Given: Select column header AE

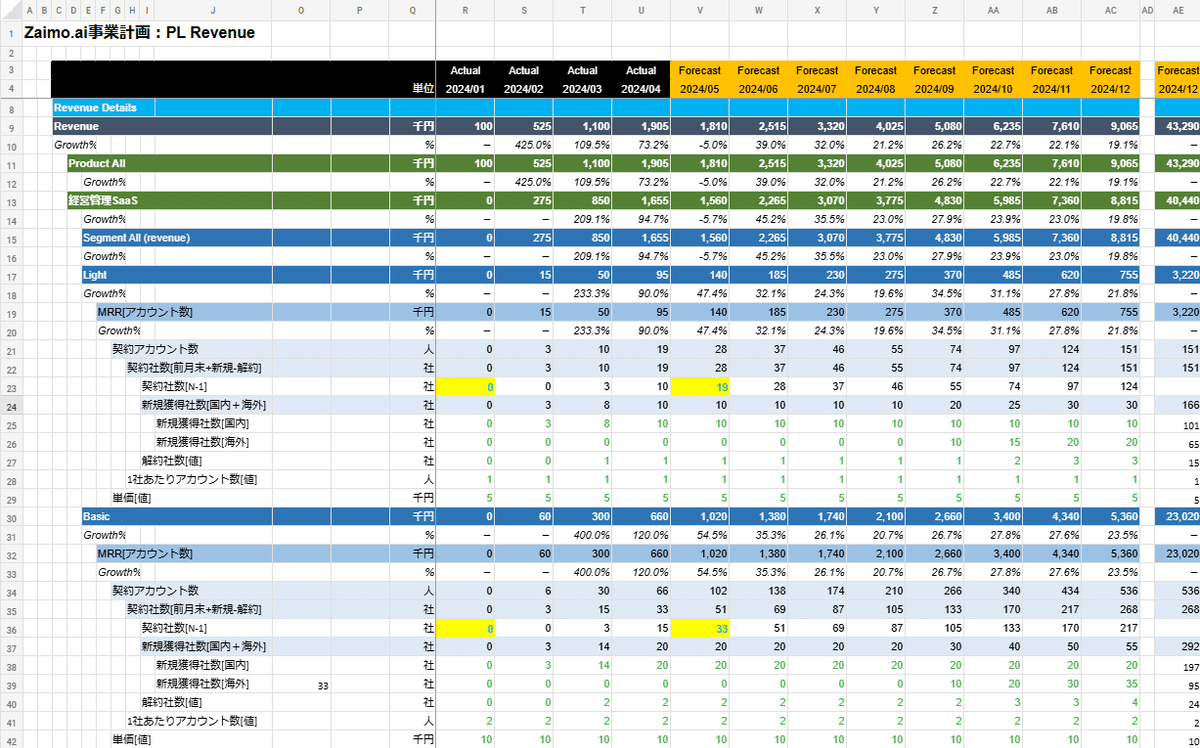Looking at the screenshot, I should click(1180, 10).
